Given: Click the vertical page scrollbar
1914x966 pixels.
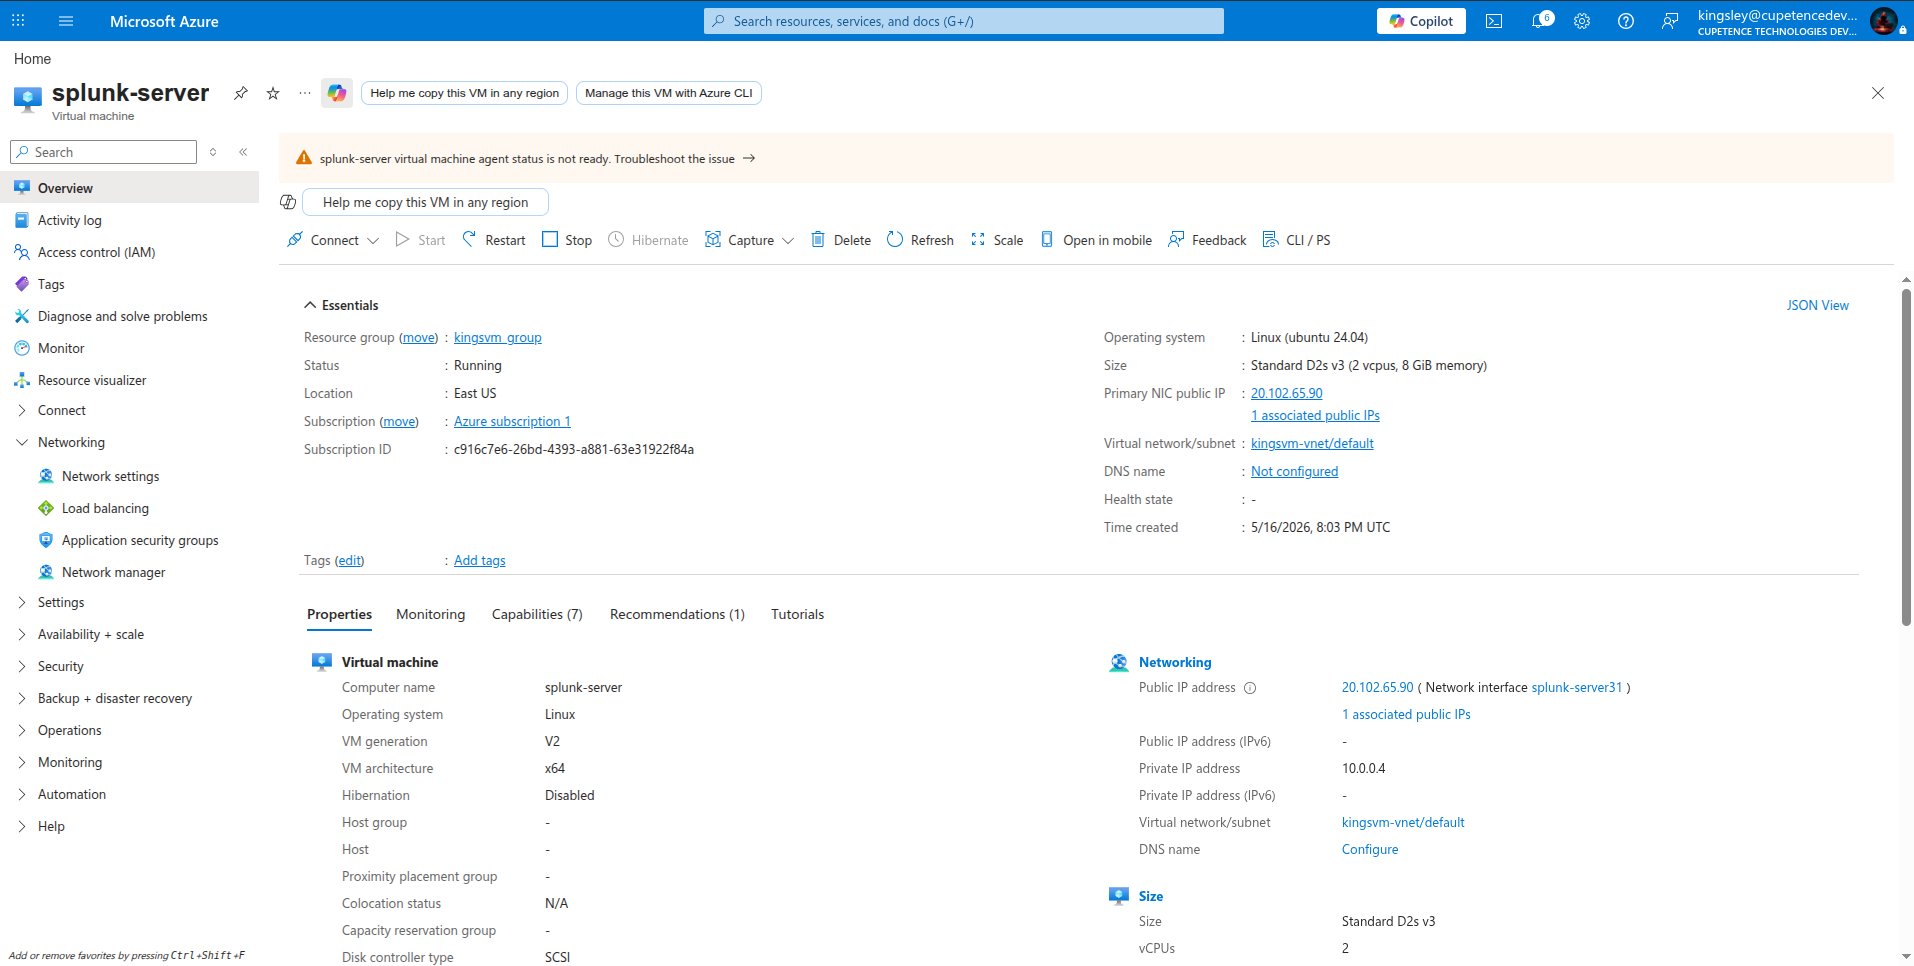Looking at the screenshot, I should [1907, 458].
